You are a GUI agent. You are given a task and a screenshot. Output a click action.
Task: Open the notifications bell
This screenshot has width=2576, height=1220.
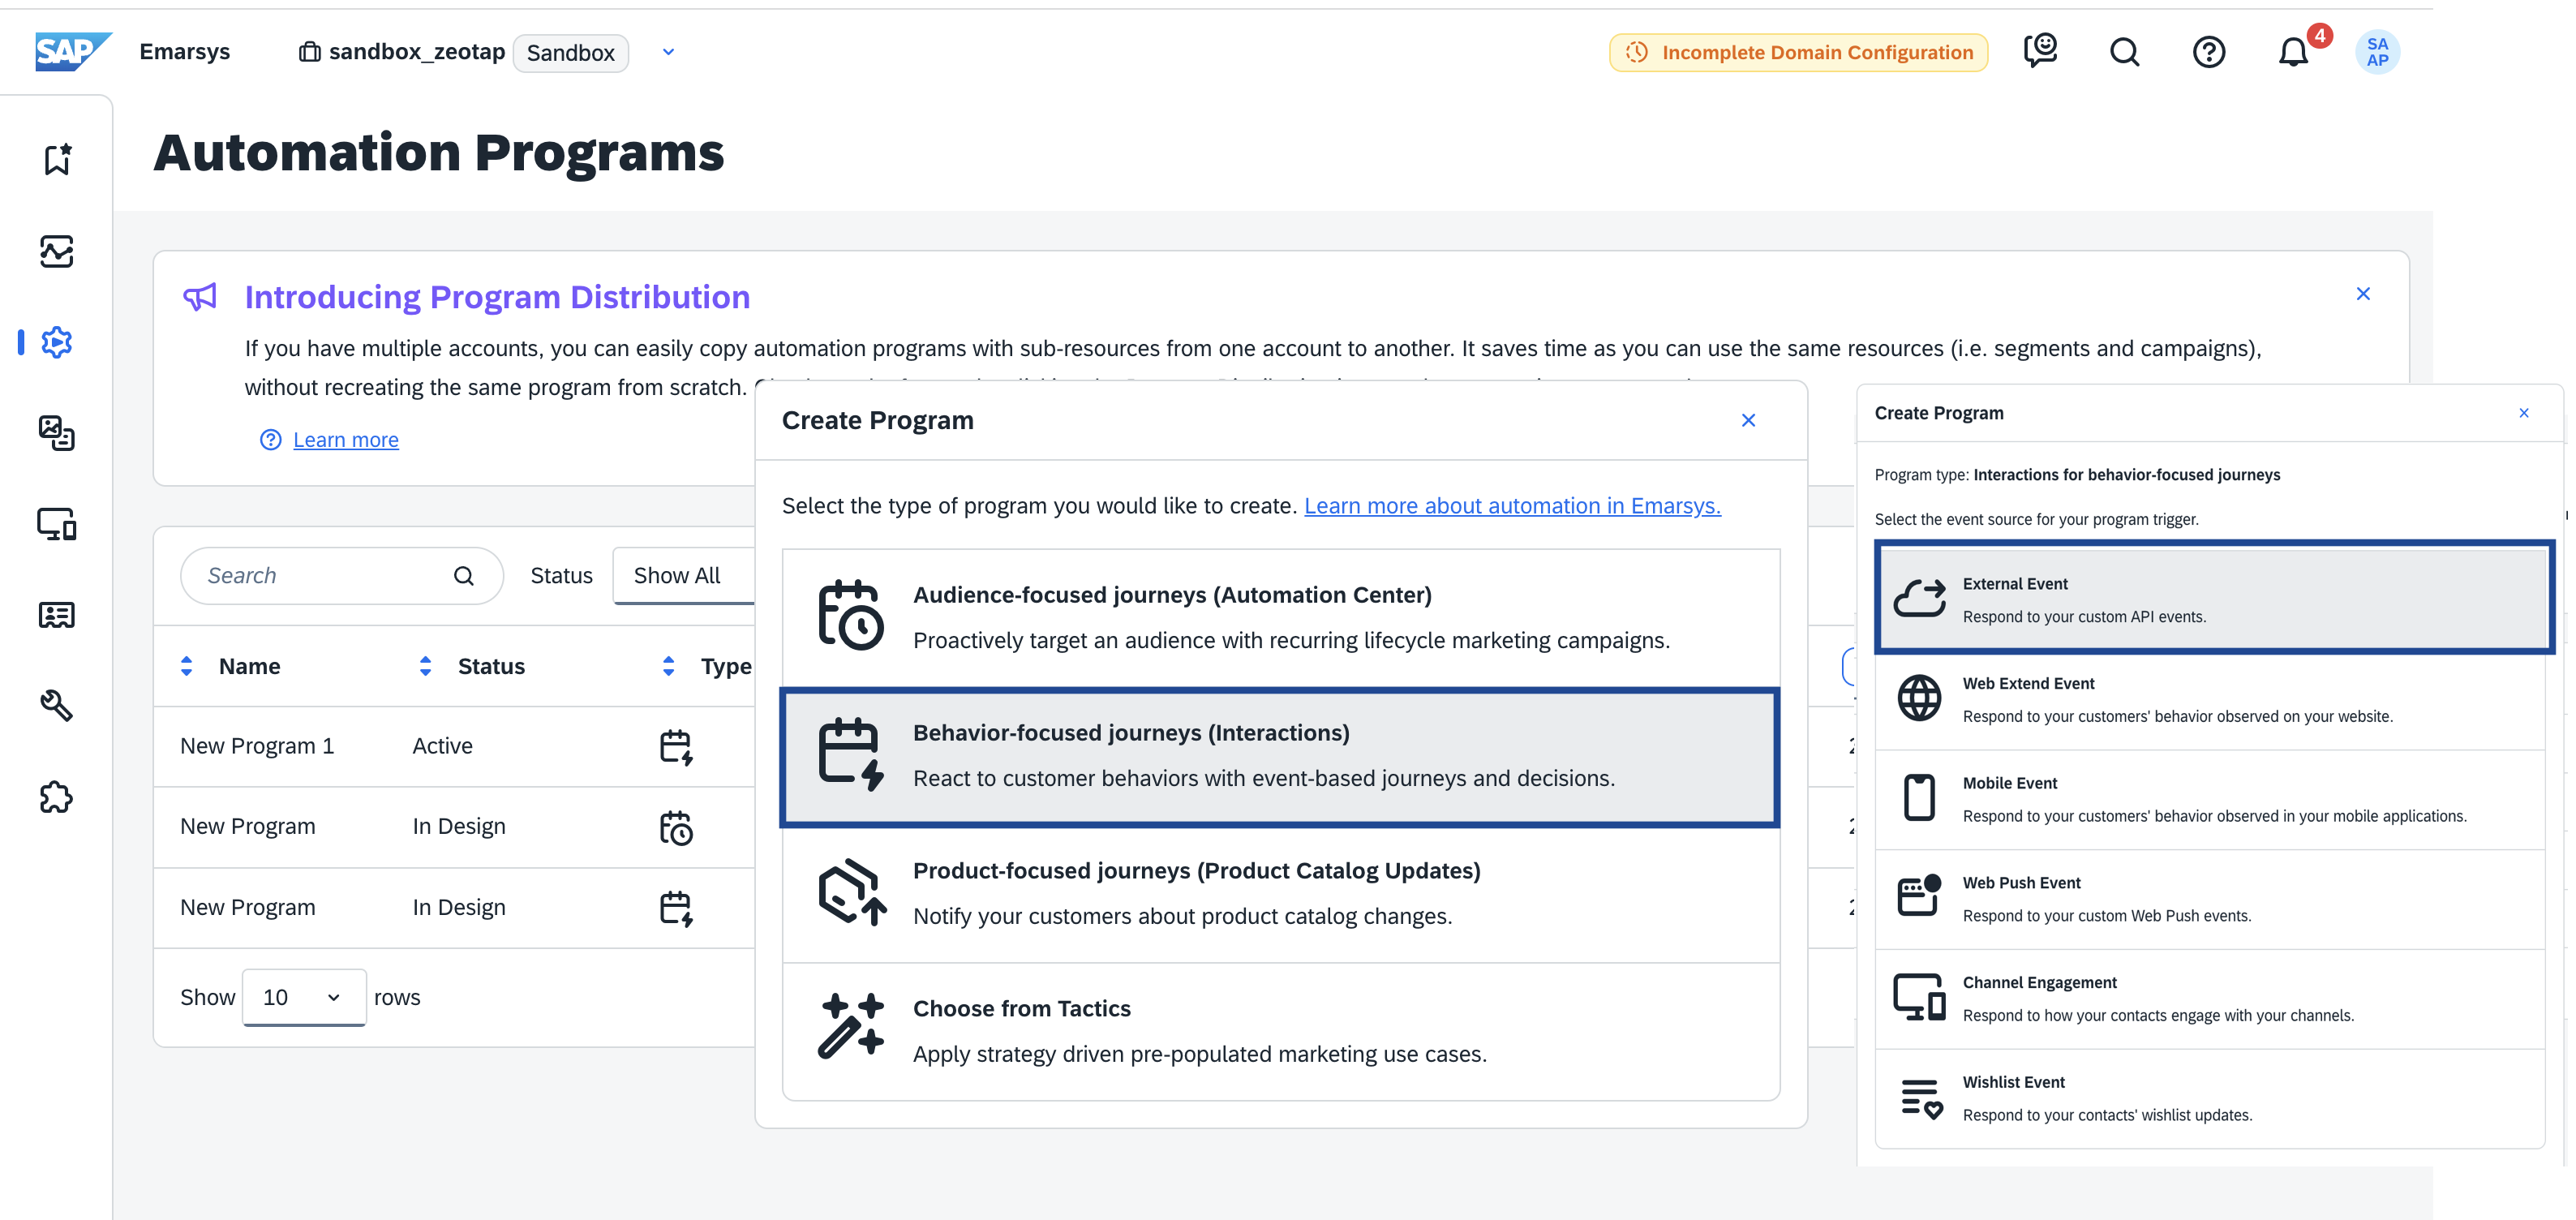tap(2293, 52)
